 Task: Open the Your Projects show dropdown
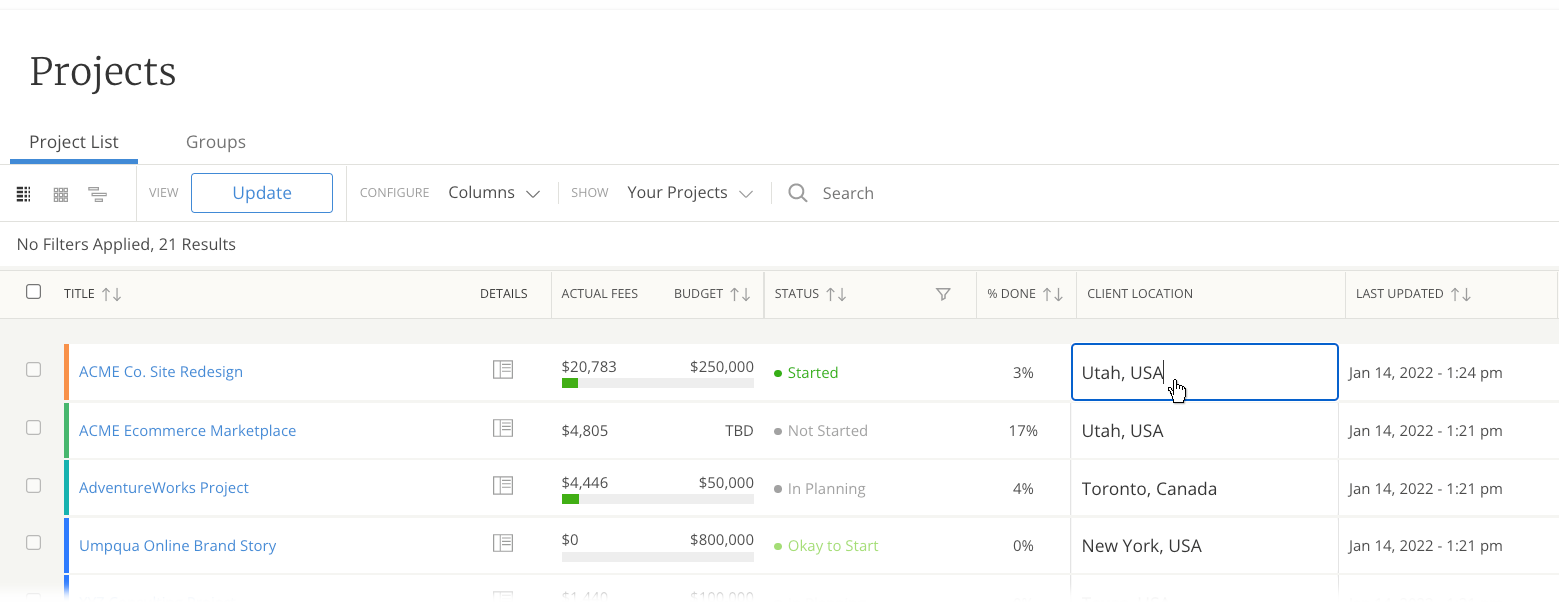[x=690, y=193]
